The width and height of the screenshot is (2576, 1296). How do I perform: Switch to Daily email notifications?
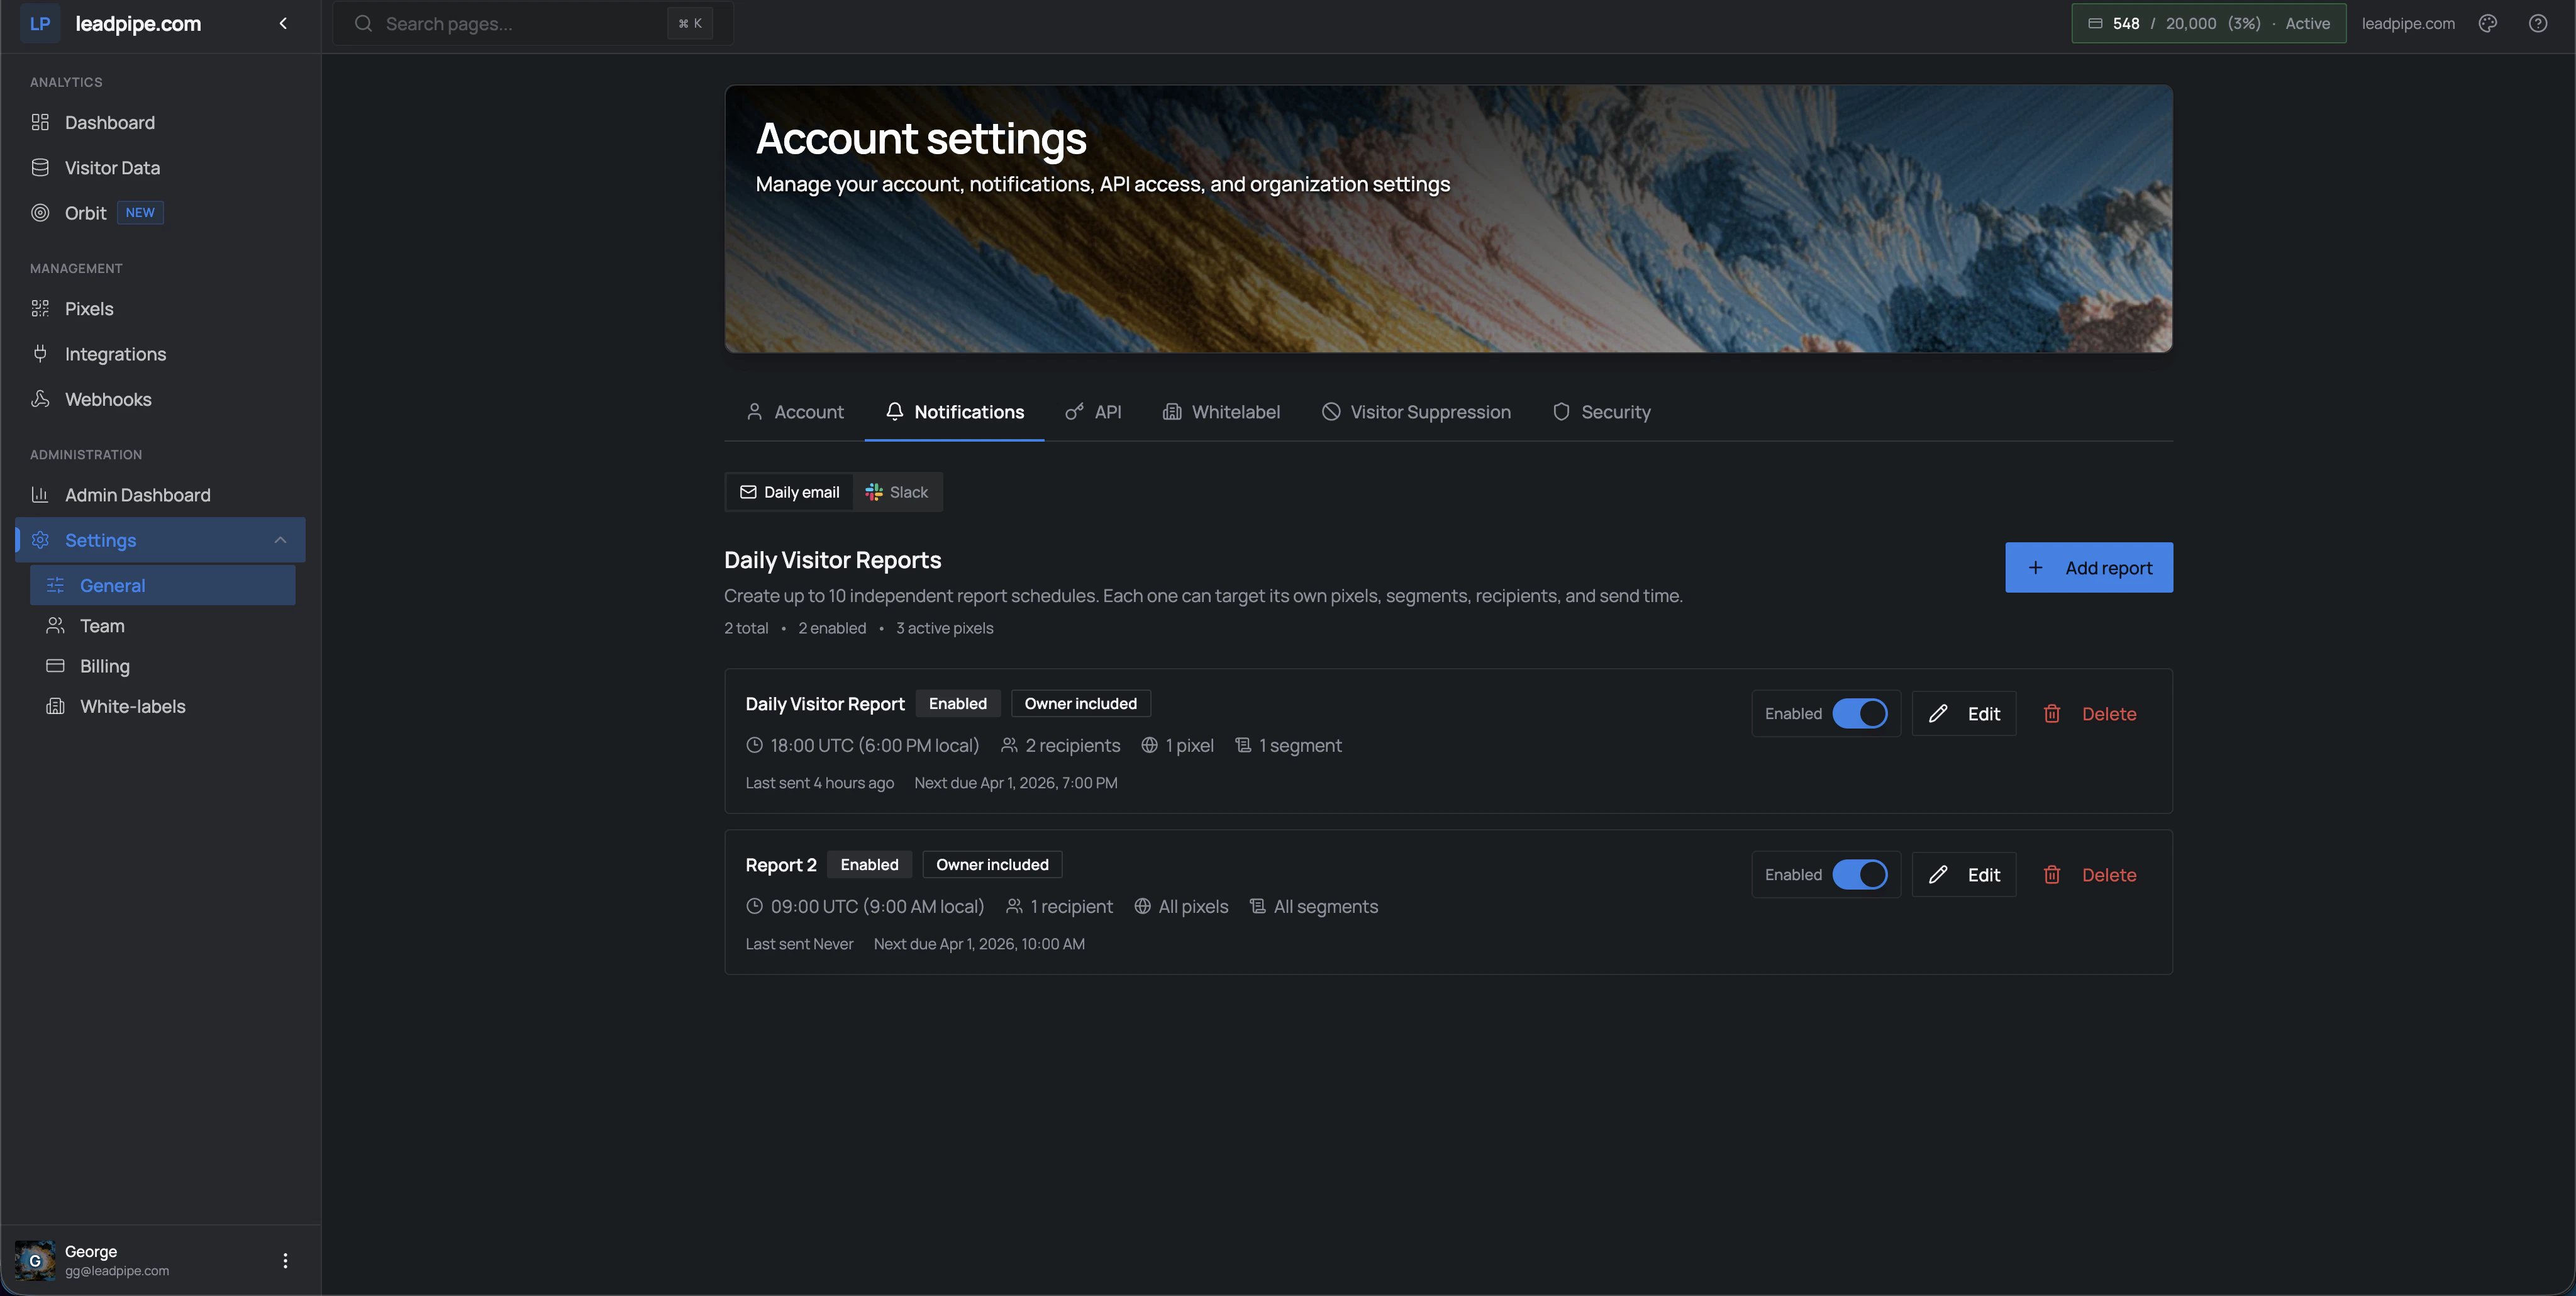[789, 492]
